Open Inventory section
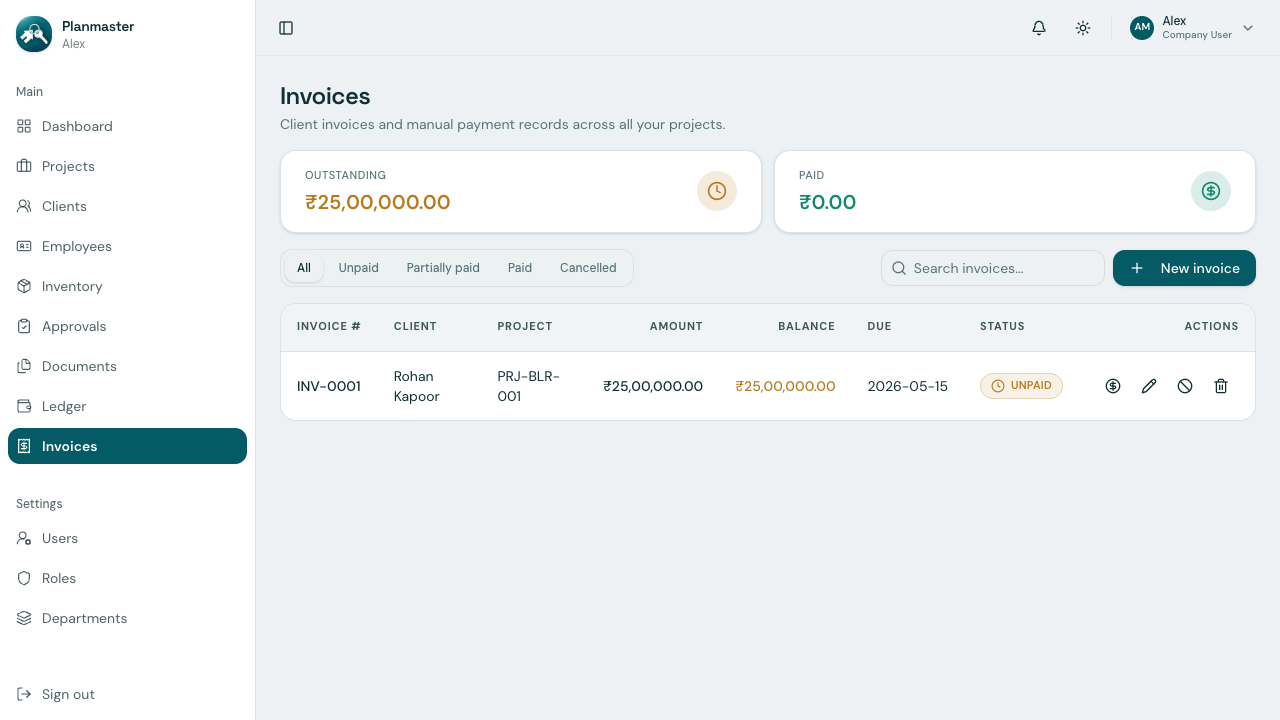 click(127, 286)
